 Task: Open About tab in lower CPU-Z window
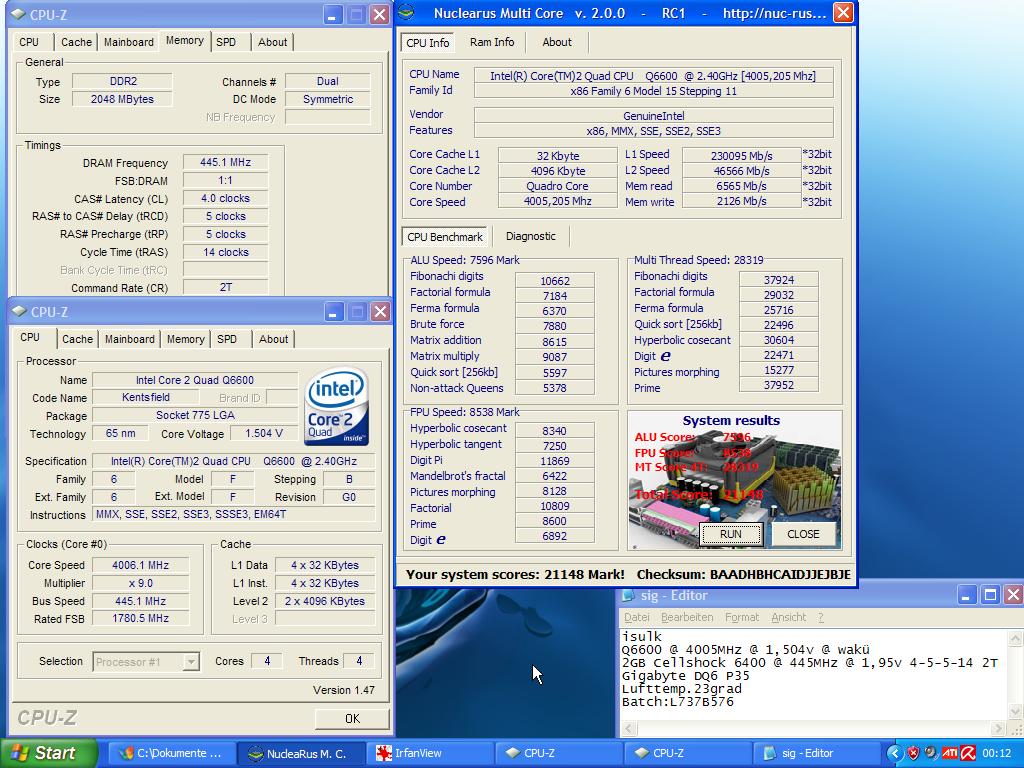coord(273,340)
